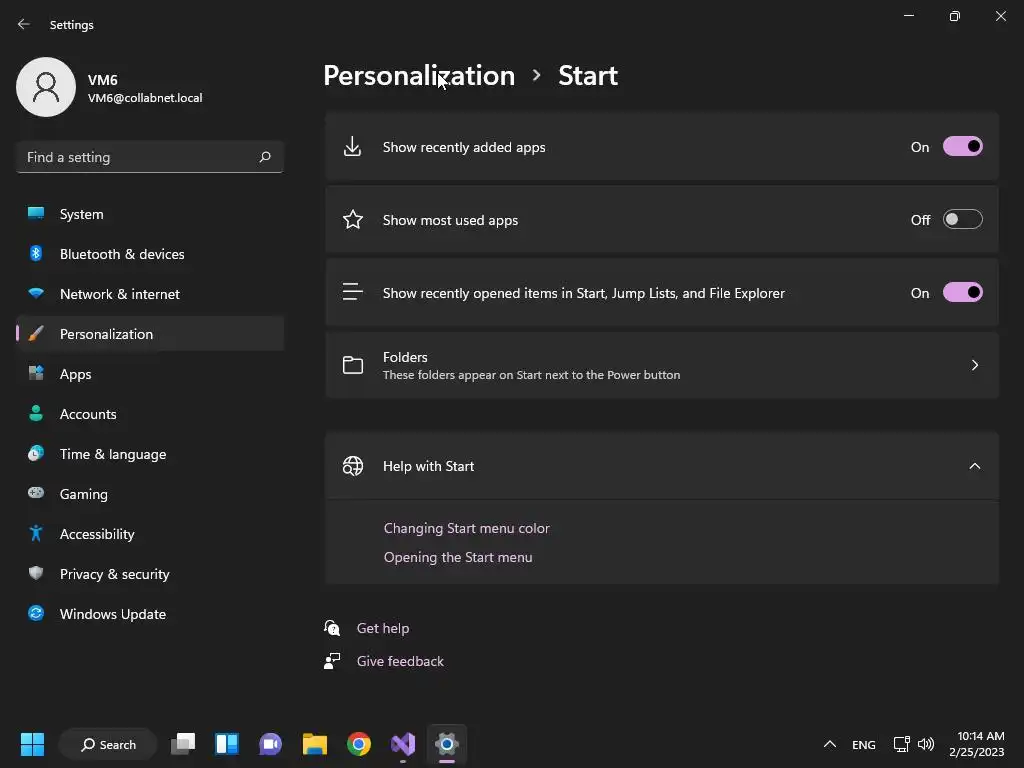Click the back arrow in Settings

(x=24, y=24)
